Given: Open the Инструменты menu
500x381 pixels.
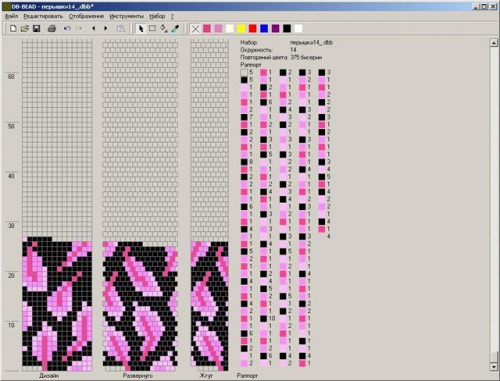Looking at the screenshot, I should [127, 16].
